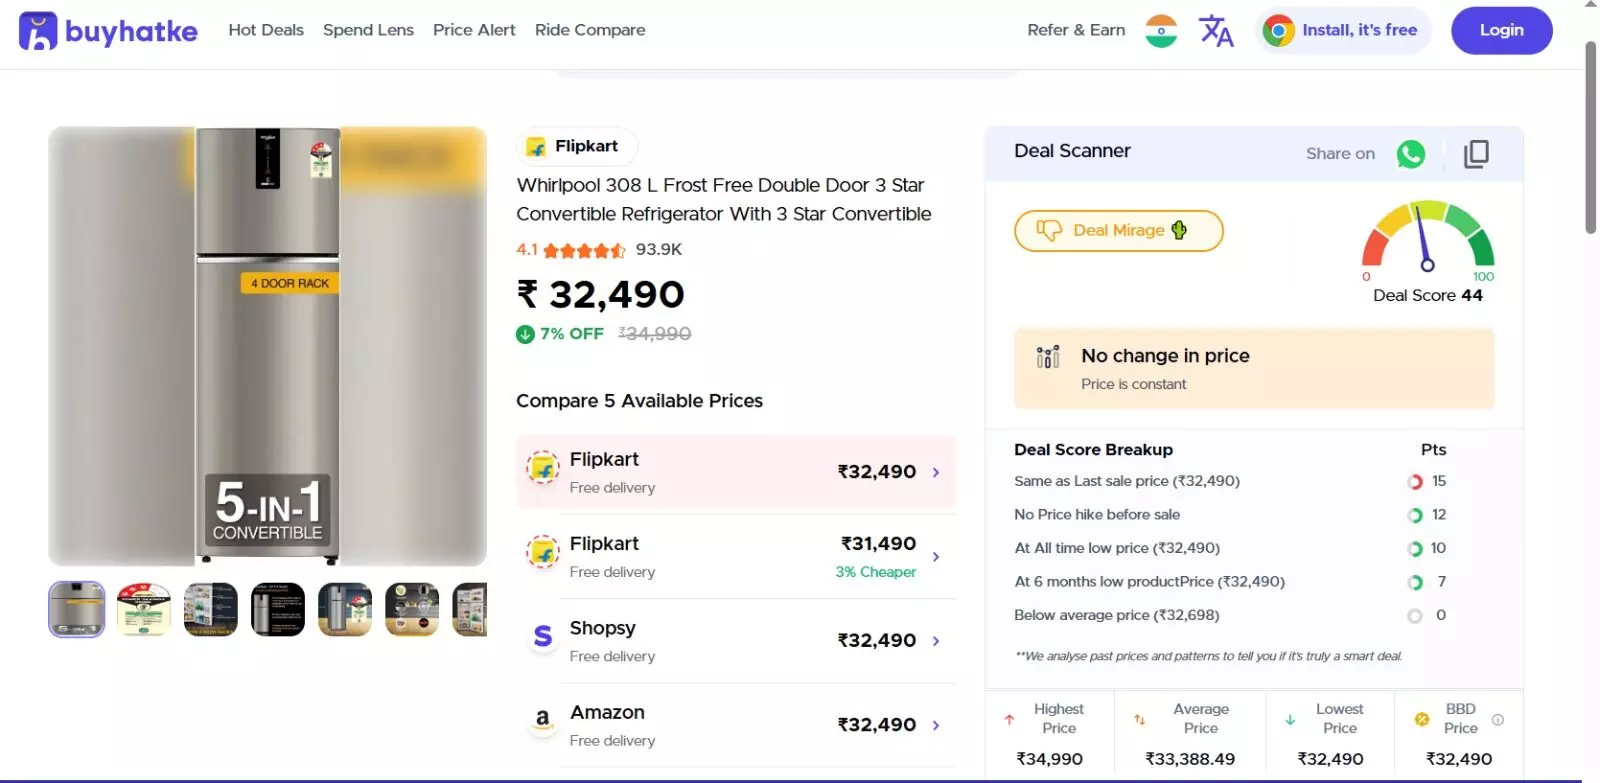Screen dimensions: 1600x783
Task: Copy deal link with copy icon
Action: [x=1476, y=154]
